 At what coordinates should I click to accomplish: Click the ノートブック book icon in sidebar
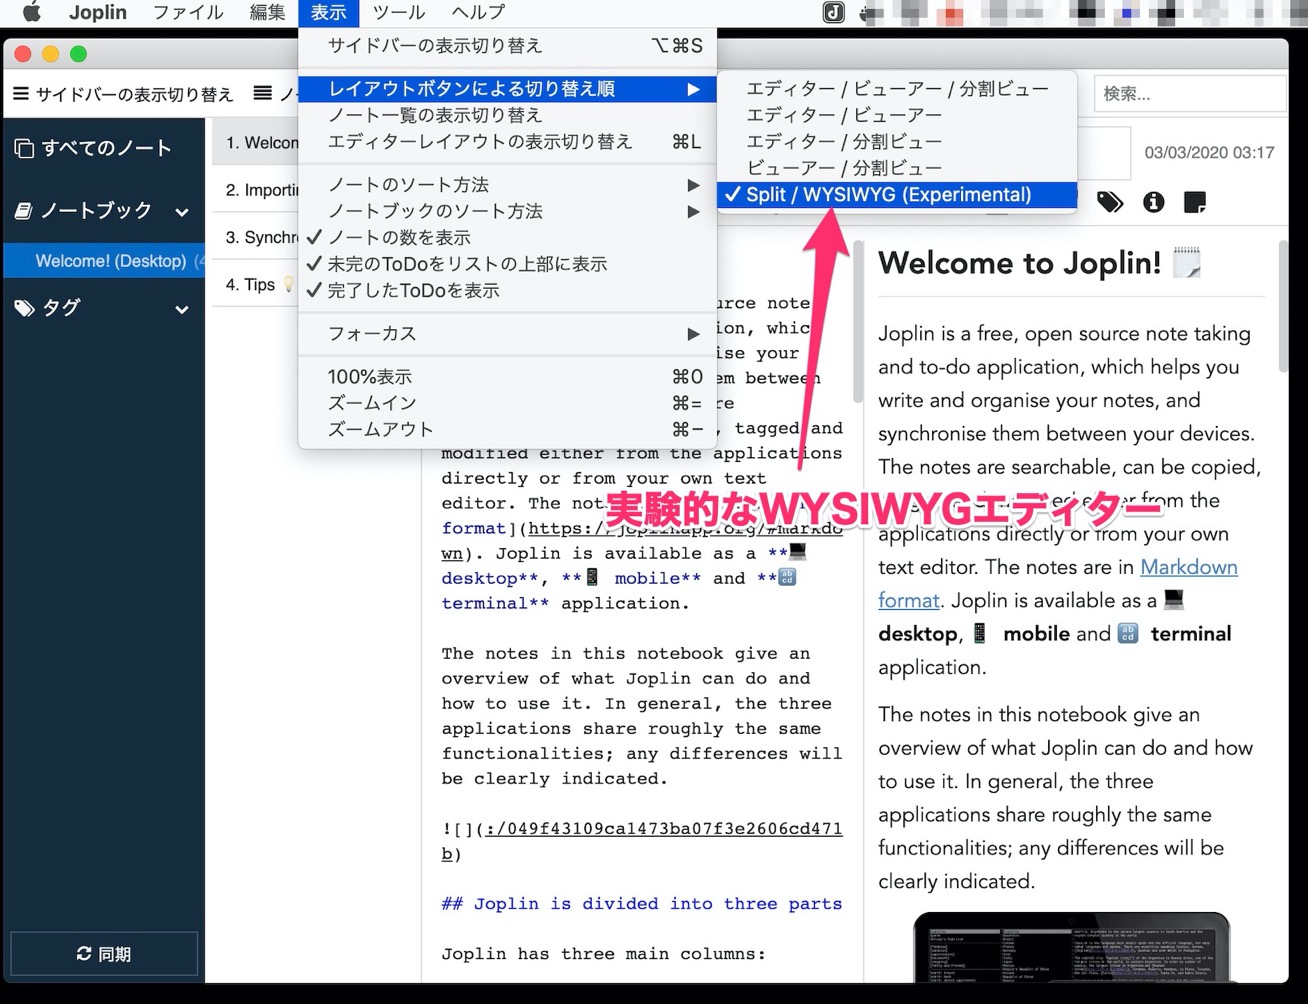point(23,209)
